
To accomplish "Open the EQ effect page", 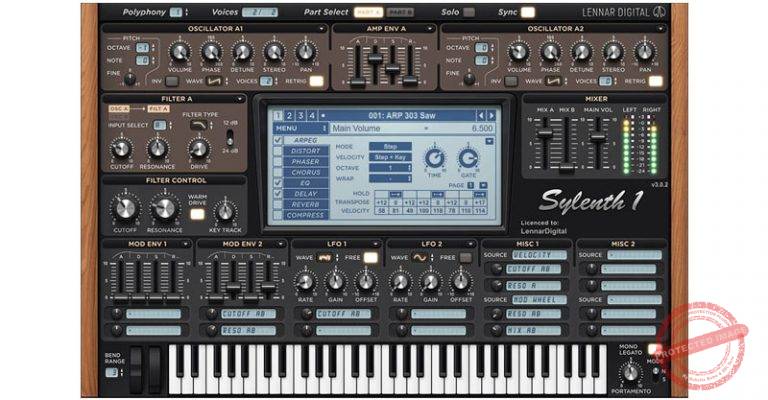I will point(306,183).
